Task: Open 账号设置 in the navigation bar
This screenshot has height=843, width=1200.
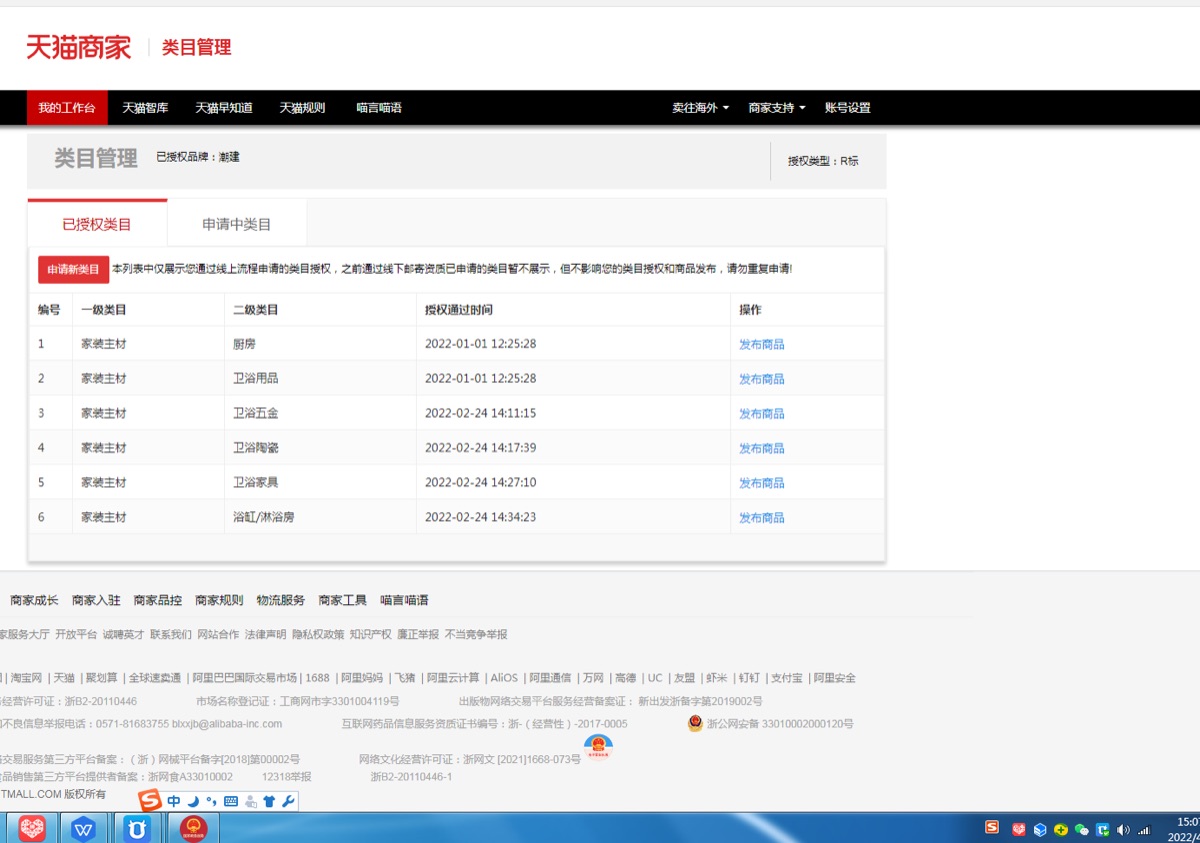Action: point(848,108)
